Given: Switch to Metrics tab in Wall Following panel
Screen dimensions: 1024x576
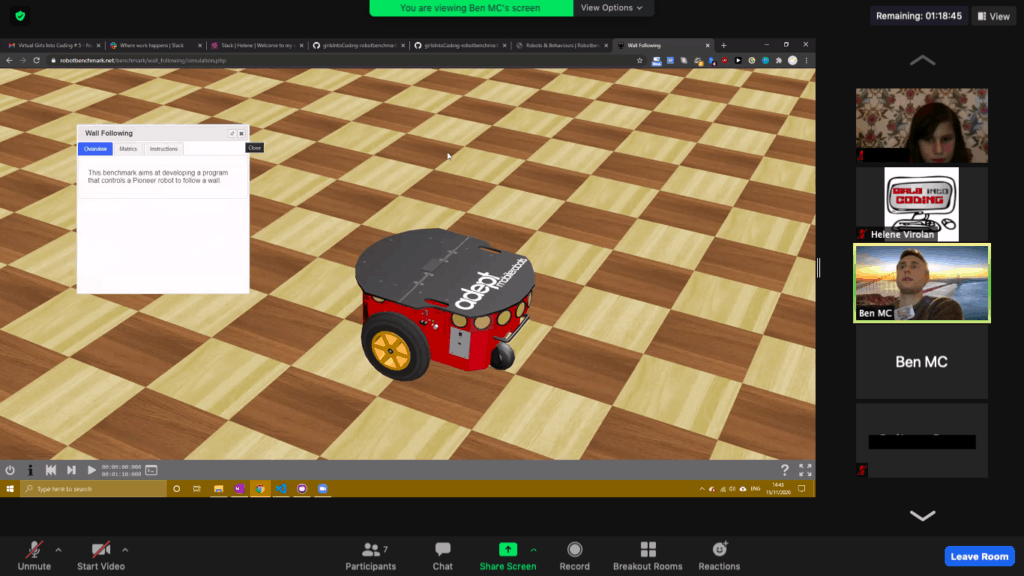Looking at the screenshot, I should (x=128, y=149).
